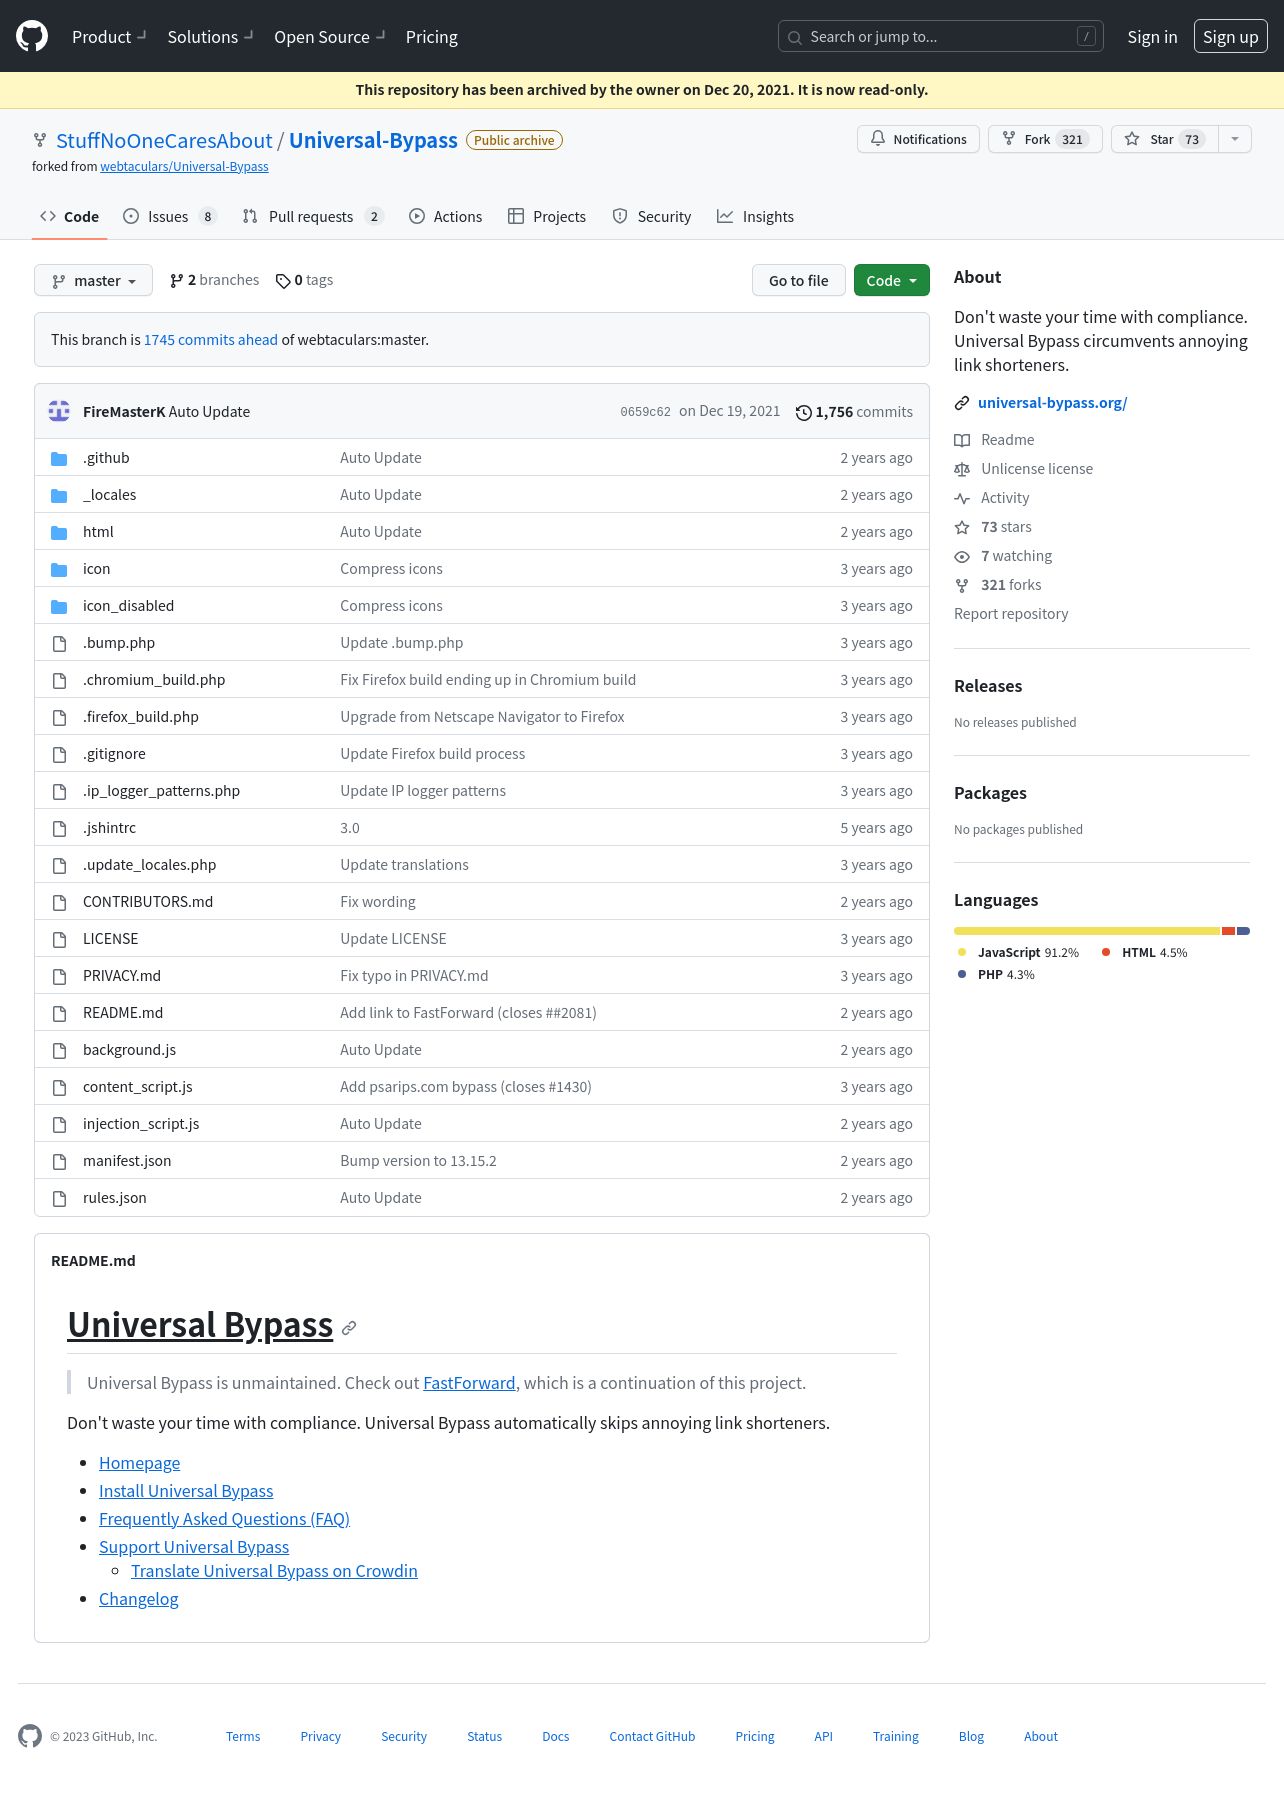Open the FastForward link in README

[469, 1383]
